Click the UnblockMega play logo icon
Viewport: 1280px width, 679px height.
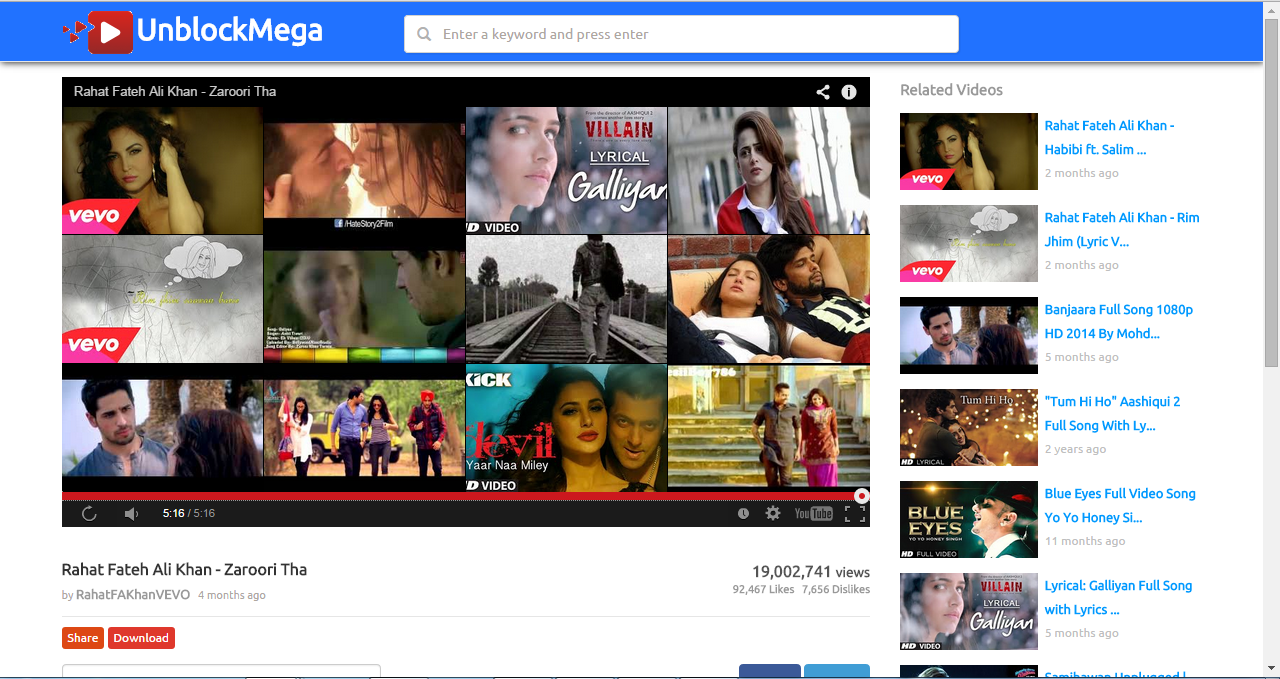(x=99, y=32)
